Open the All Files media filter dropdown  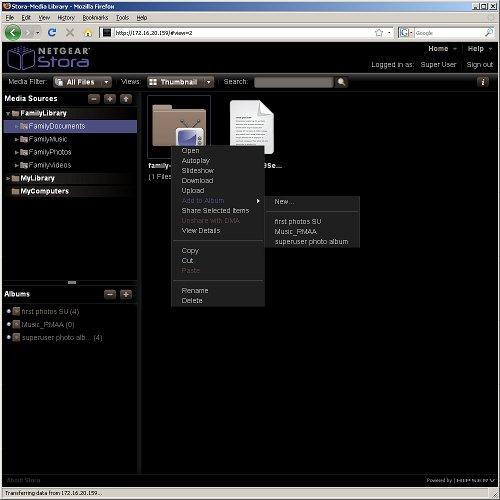[82, 82]
